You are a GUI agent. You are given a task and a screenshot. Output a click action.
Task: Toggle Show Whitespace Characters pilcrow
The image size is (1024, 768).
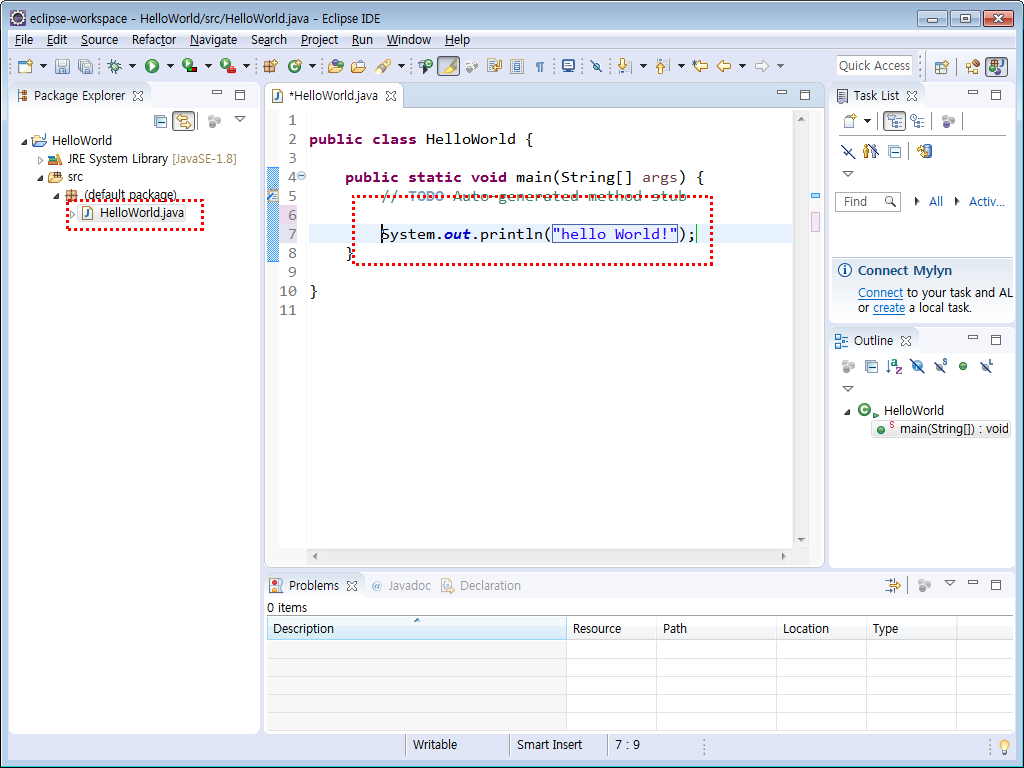pyautogui.click(x=540, y=66)
